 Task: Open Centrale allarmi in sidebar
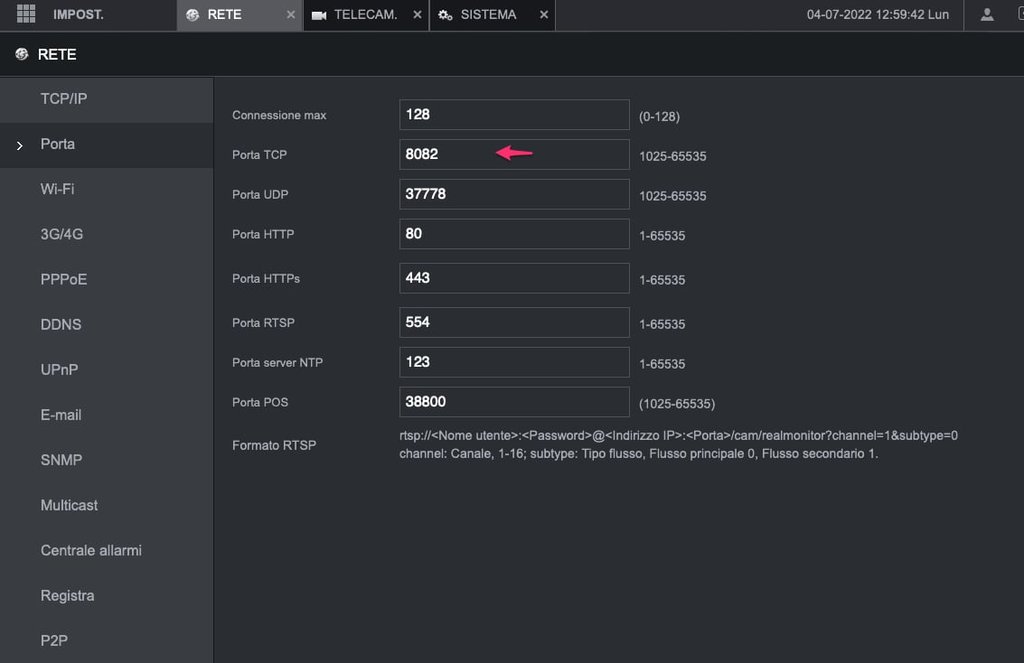click(106, 551)
